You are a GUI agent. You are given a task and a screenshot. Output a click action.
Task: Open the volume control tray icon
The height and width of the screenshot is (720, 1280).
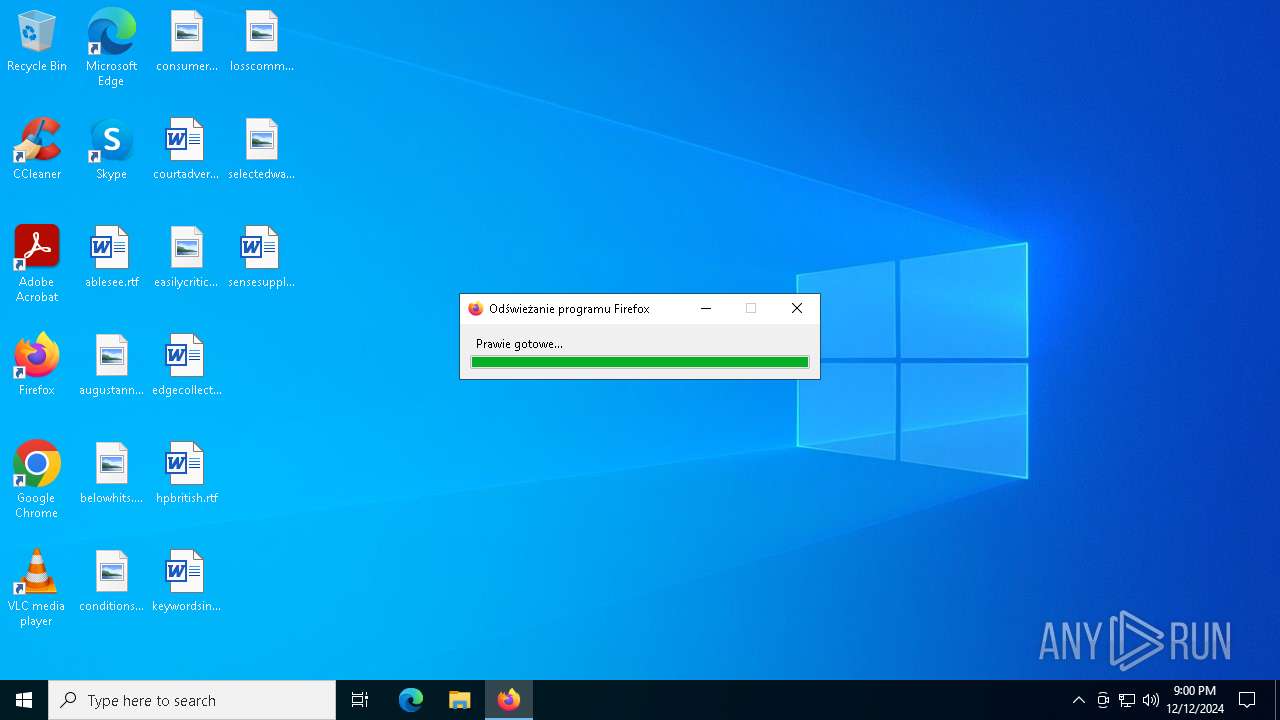pos(1151,700)
